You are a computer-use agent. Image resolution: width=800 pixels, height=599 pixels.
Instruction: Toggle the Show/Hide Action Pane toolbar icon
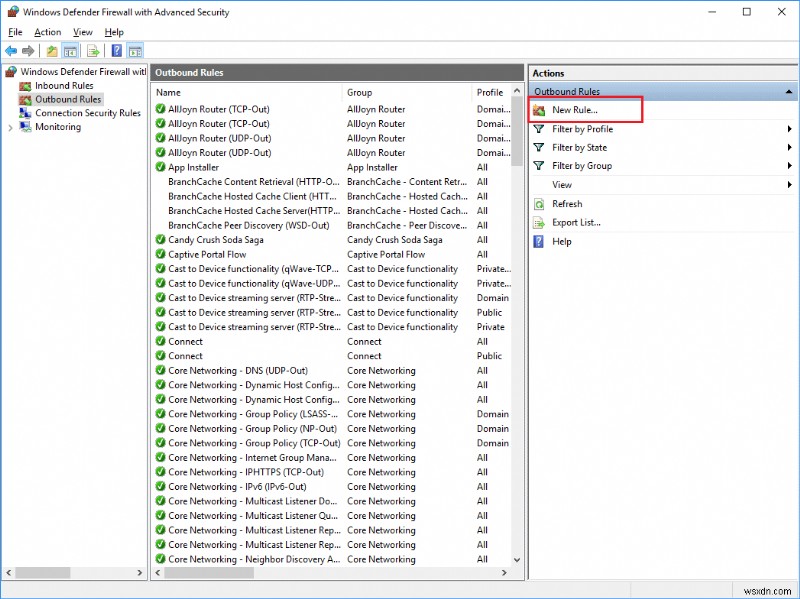[137, 50]
